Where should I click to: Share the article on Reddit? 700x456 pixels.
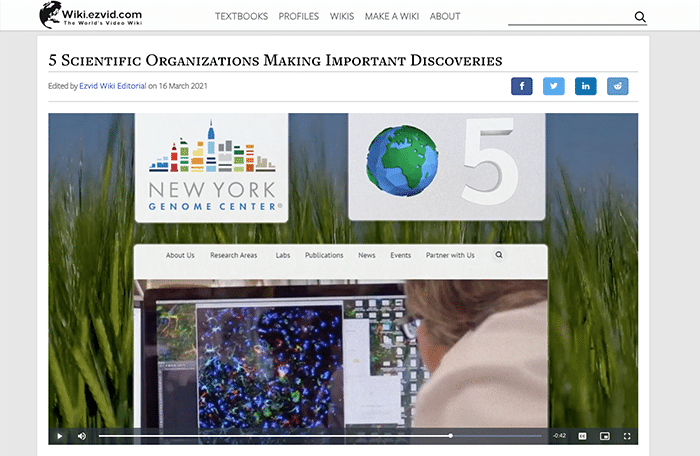(x=618, y=86)
